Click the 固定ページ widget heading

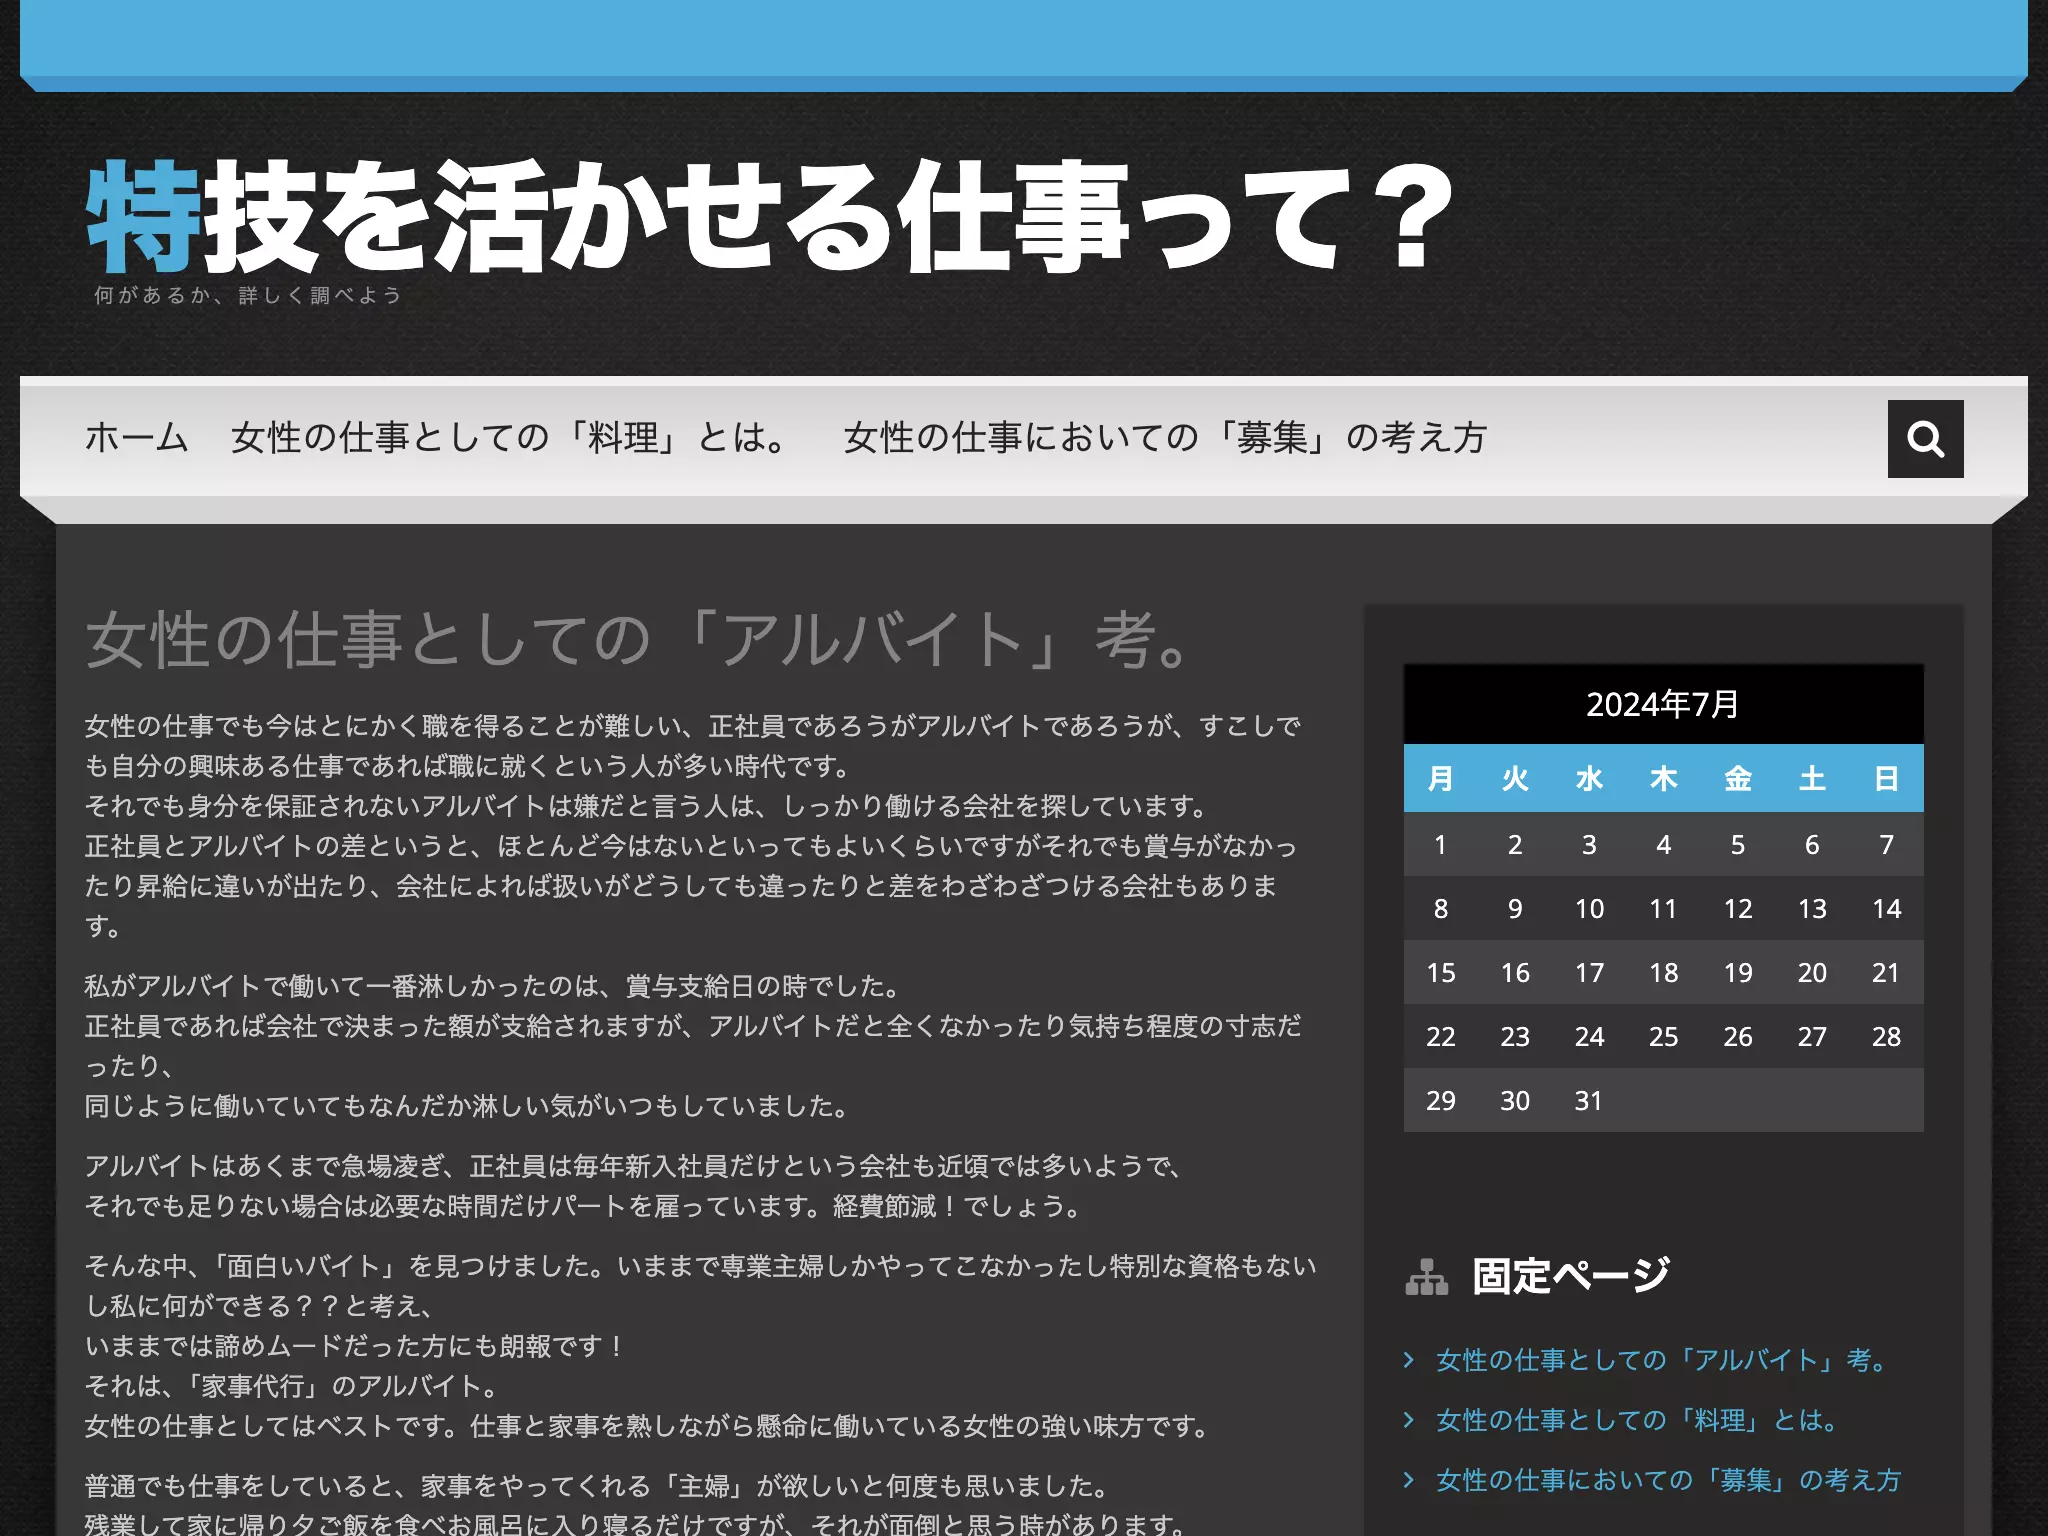pyautogui.click(x=1571, y=1277)
